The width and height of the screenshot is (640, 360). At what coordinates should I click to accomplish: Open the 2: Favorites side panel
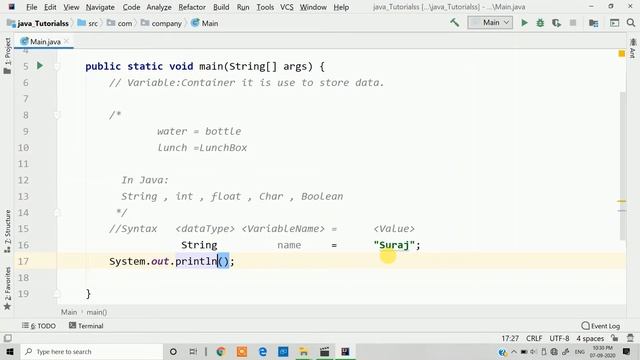(x=7, y=288)
